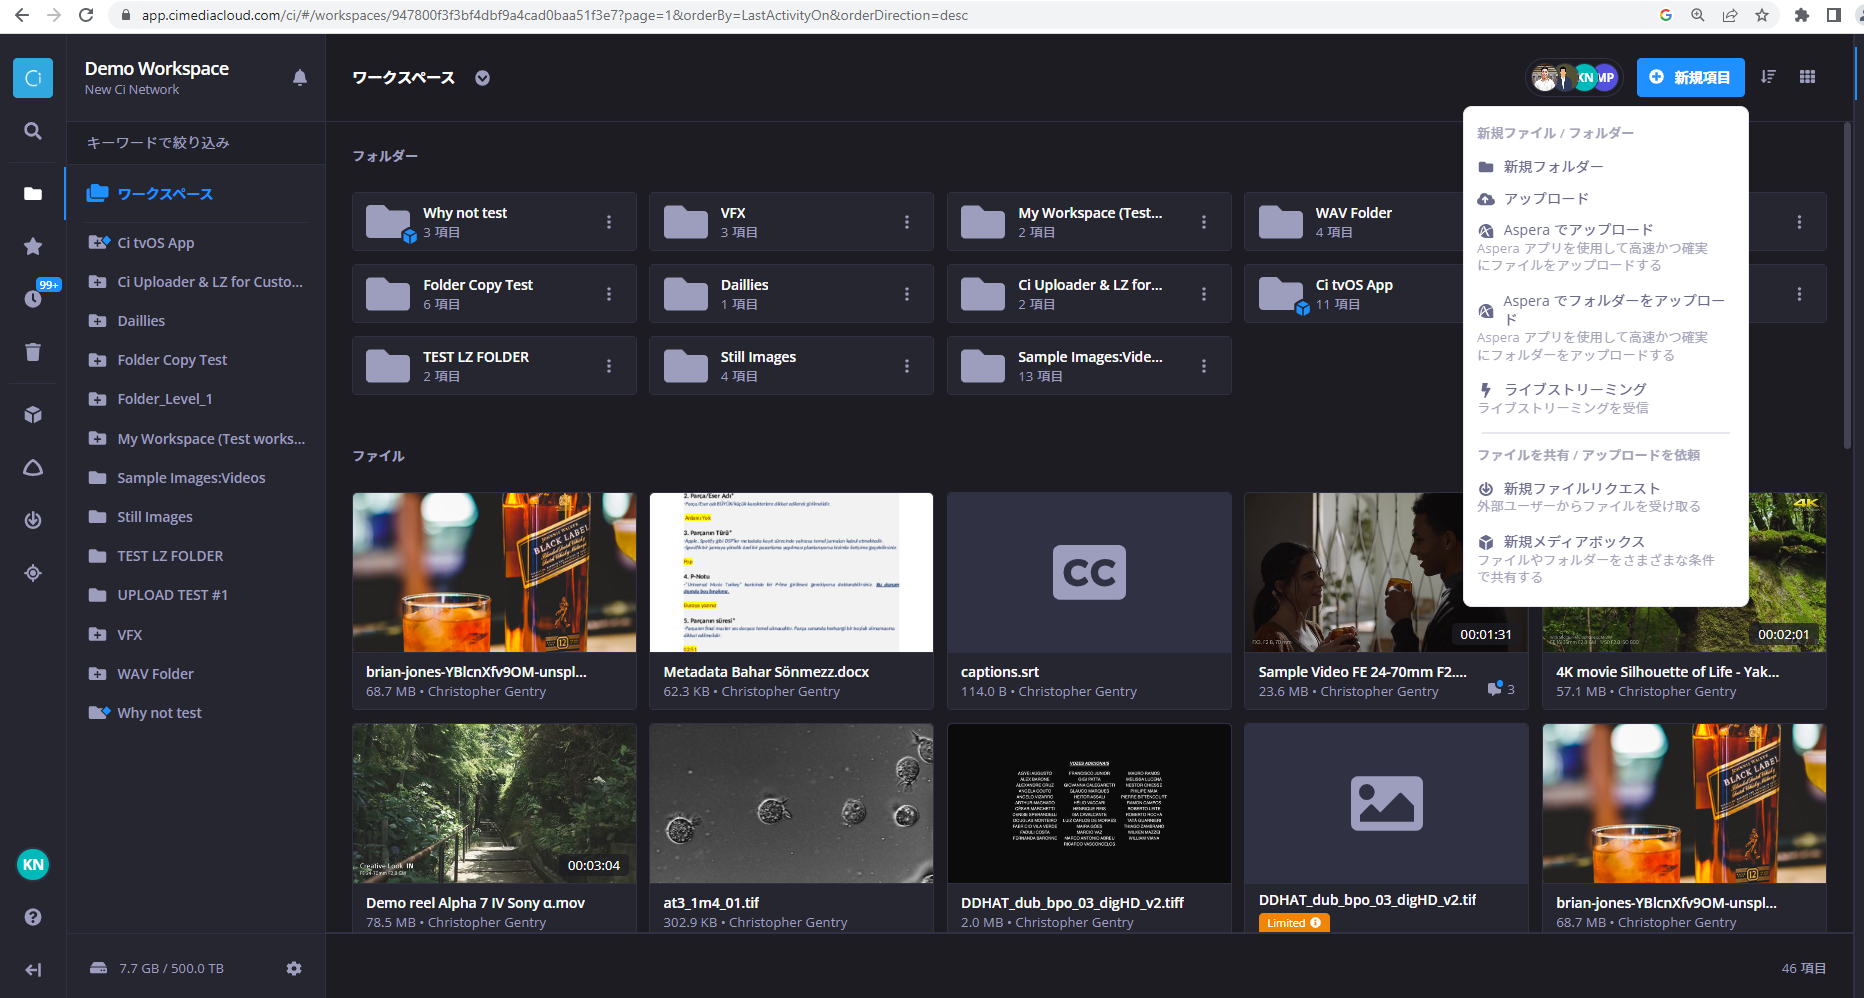The image size is (1864, 998).
Task: Click the keyword filter input field
Action: [196, 143]
